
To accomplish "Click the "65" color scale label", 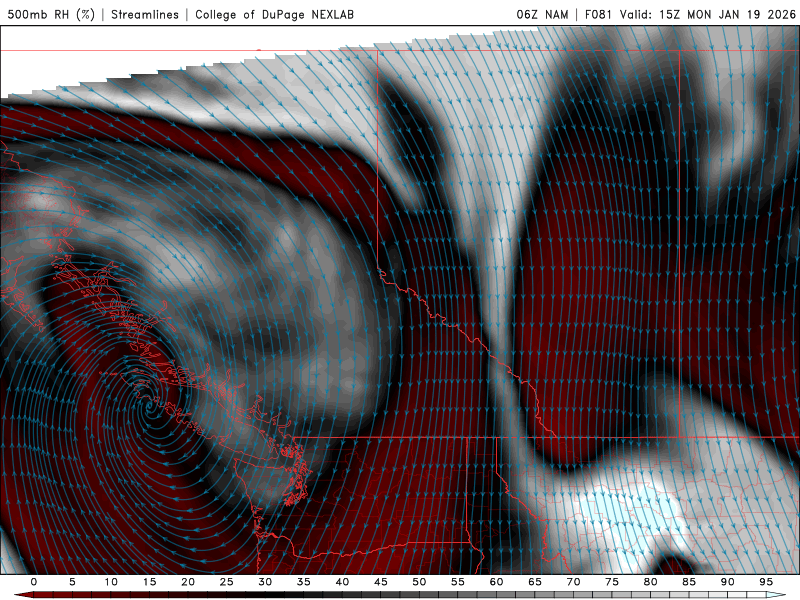I will coord(535,582).
